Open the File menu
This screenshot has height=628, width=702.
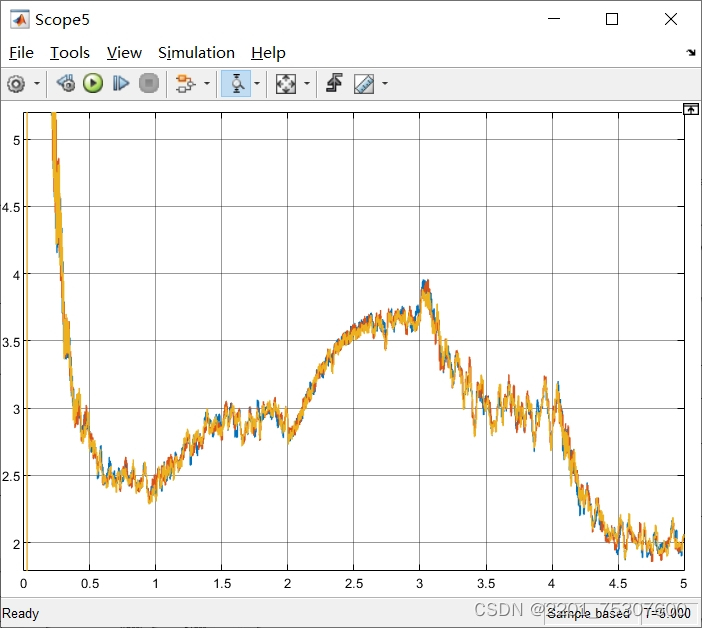(21, 53)
